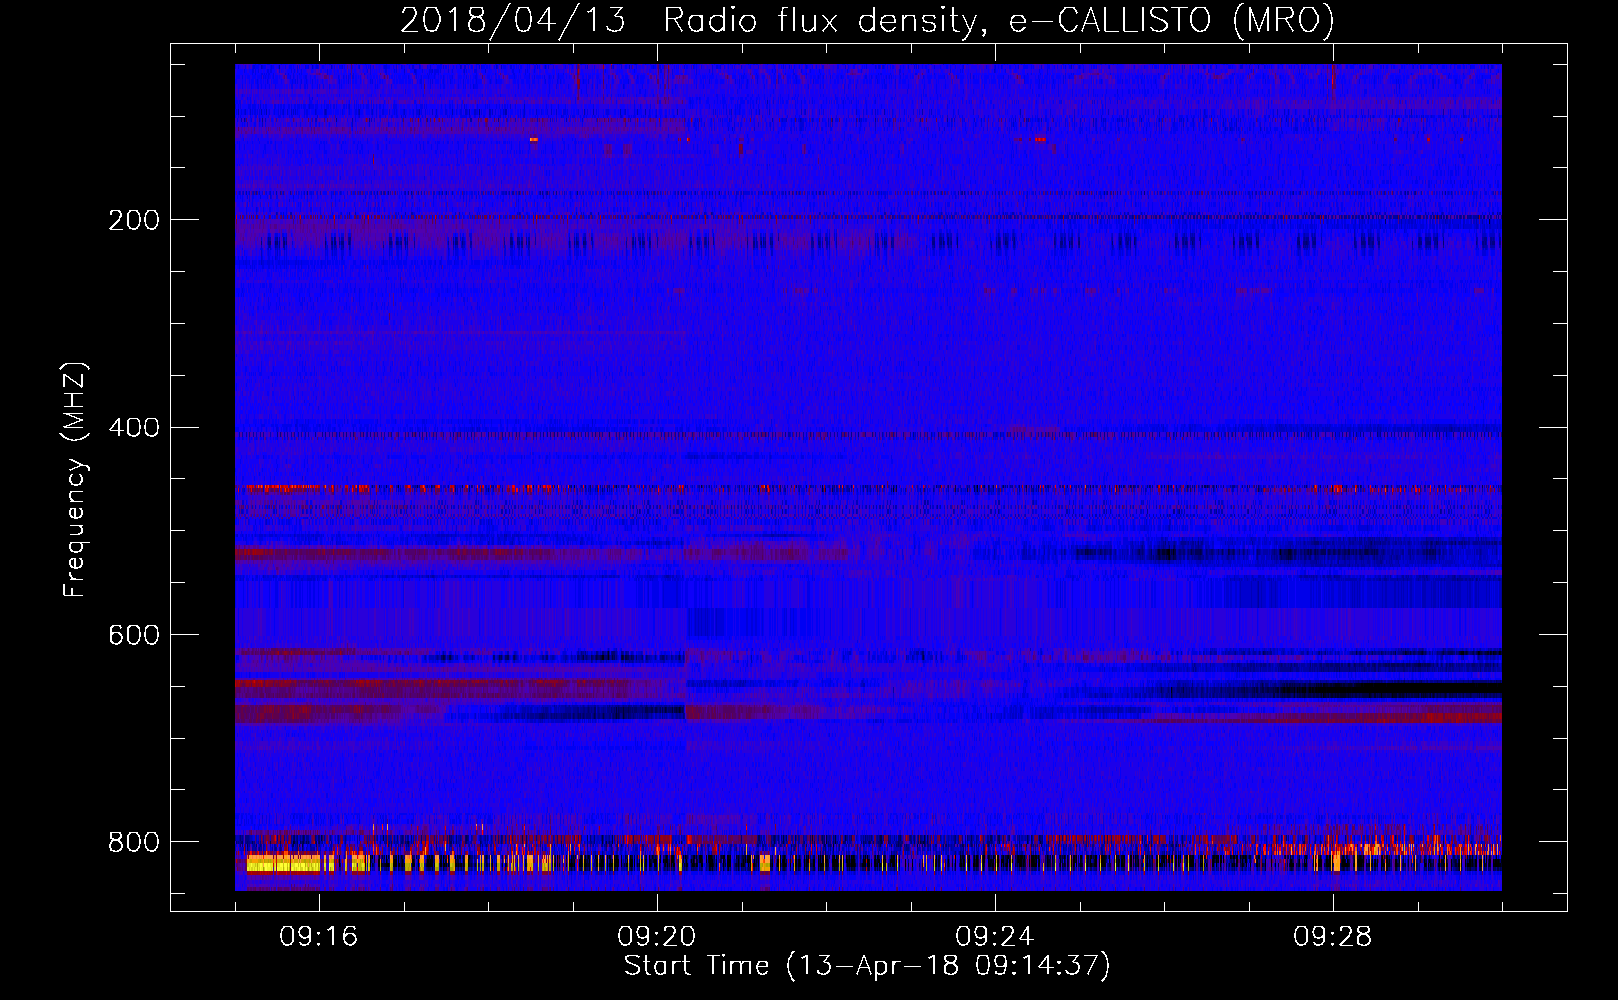Click the 600 frequency tick label
The image size is (1618, 1000).
pyautogui.click(x=134, y=636)
